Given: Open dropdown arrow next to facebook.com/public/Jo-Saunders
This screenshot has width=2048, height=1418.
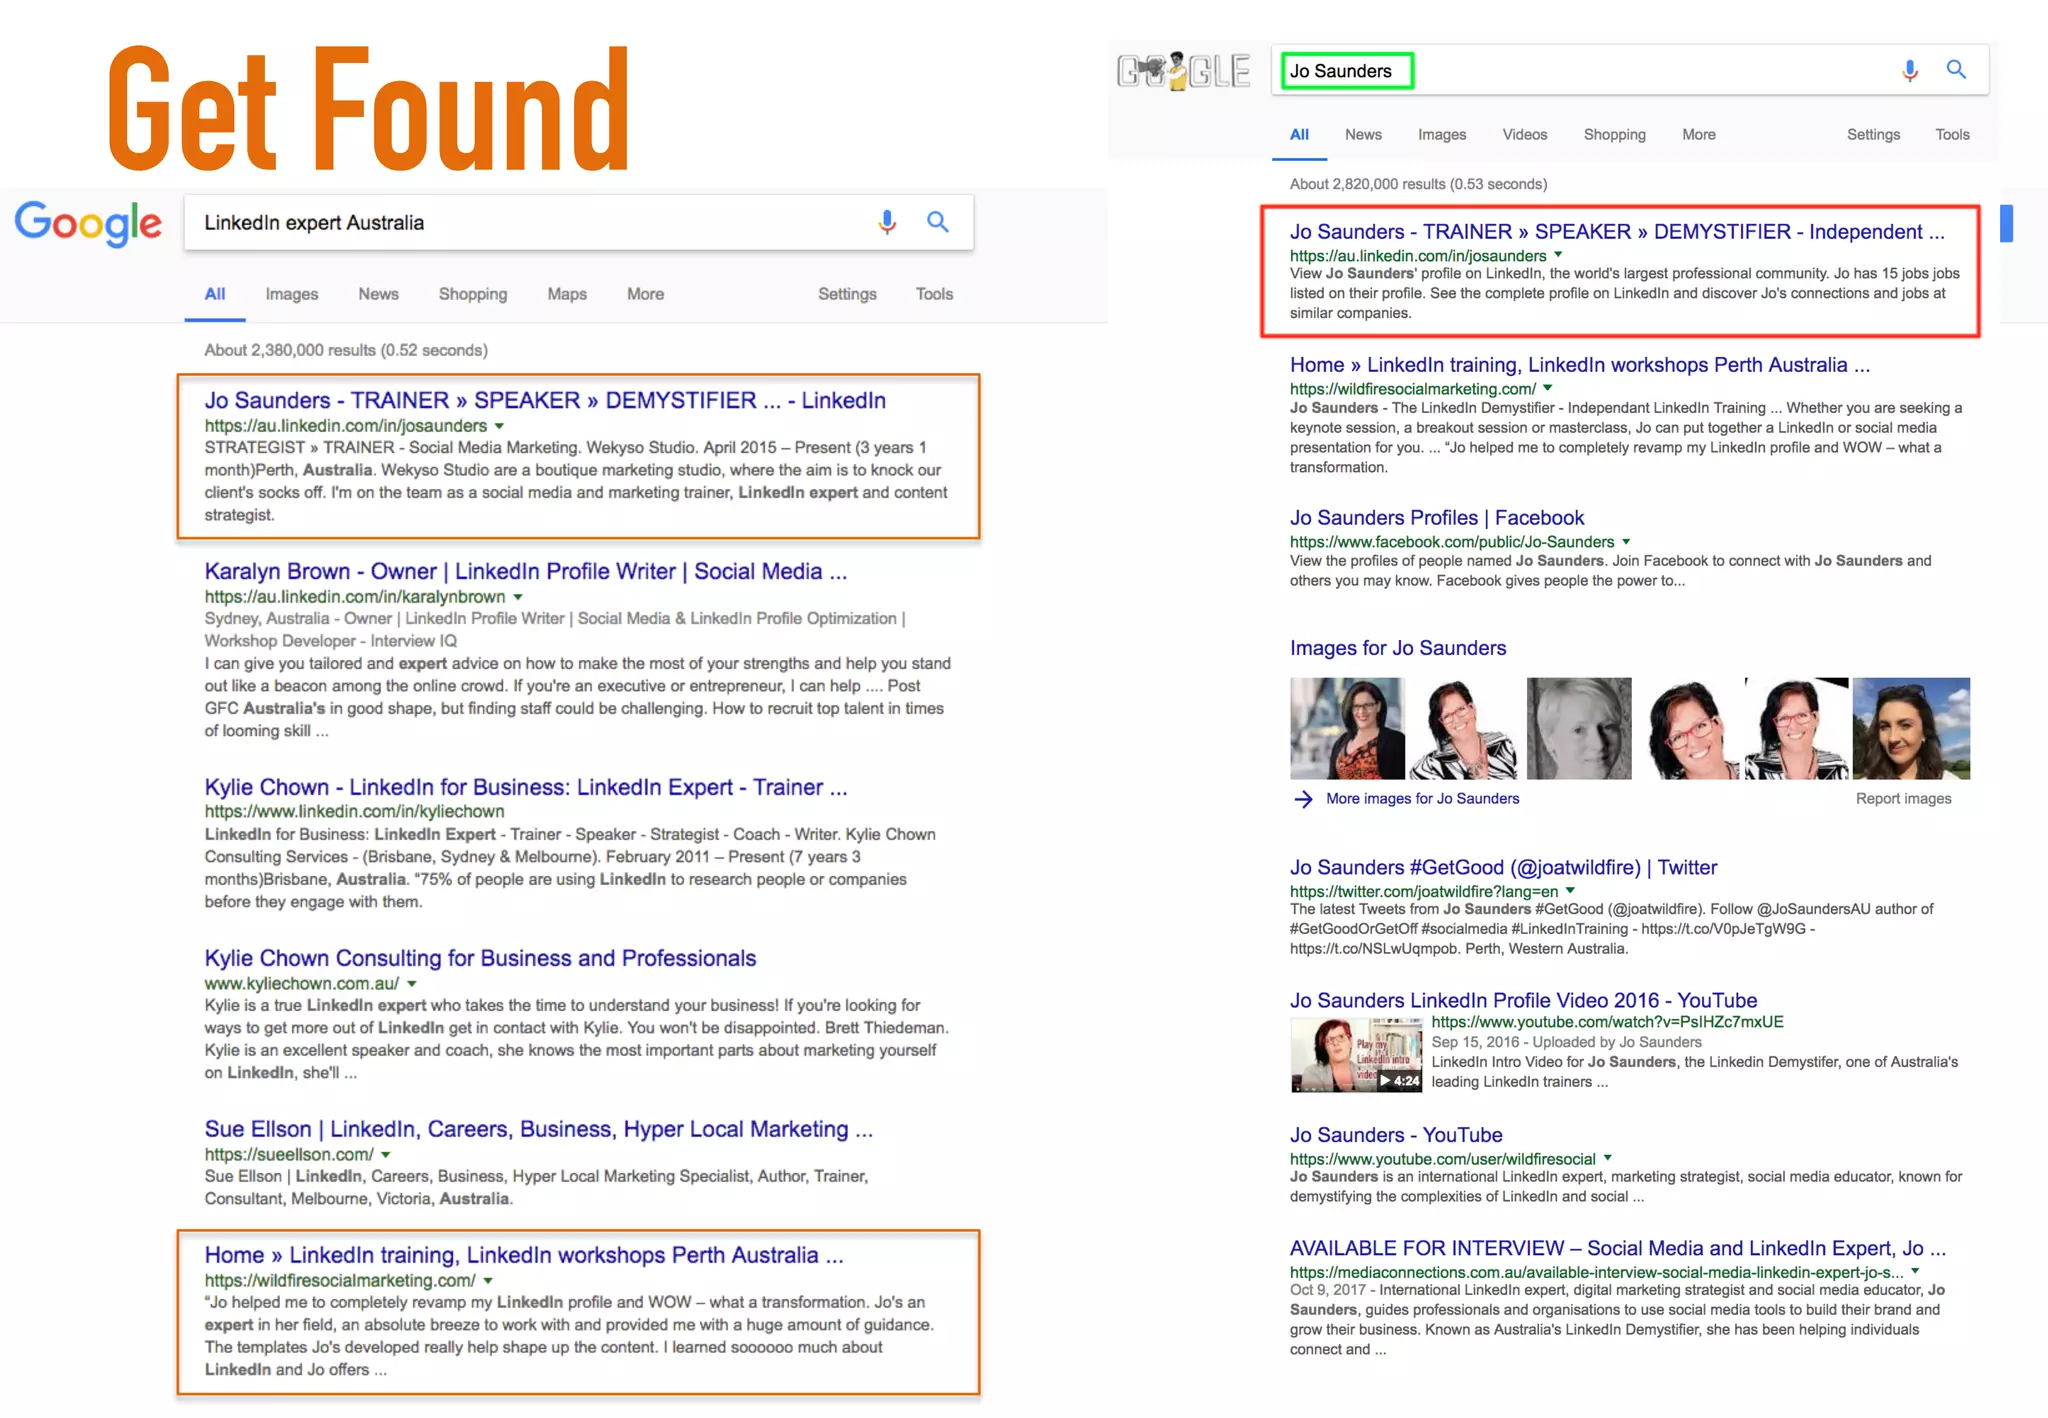Looking at the screenshot, I should tap(1626, 541).
